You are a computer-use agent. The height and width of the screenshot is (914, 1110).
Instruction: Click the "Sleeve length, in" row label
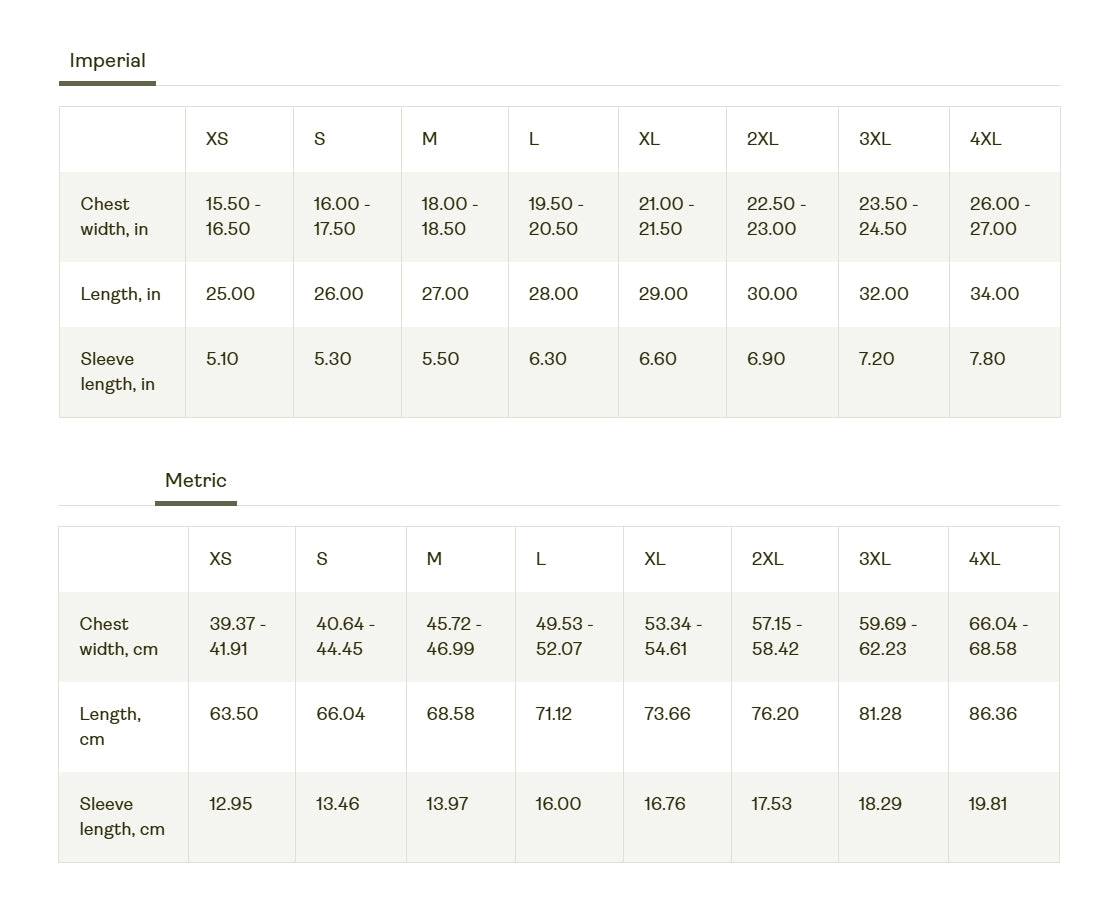118,371
